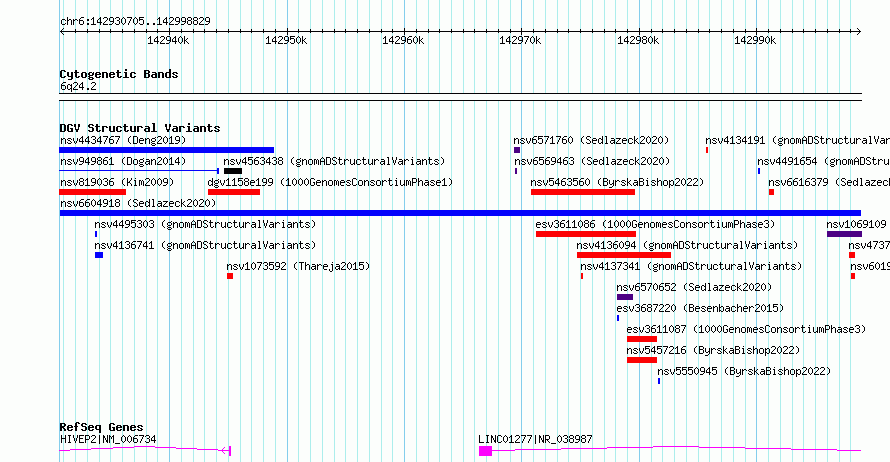Open nsv4136094 (gnomADStructuralVariants) label

point(687,245)
